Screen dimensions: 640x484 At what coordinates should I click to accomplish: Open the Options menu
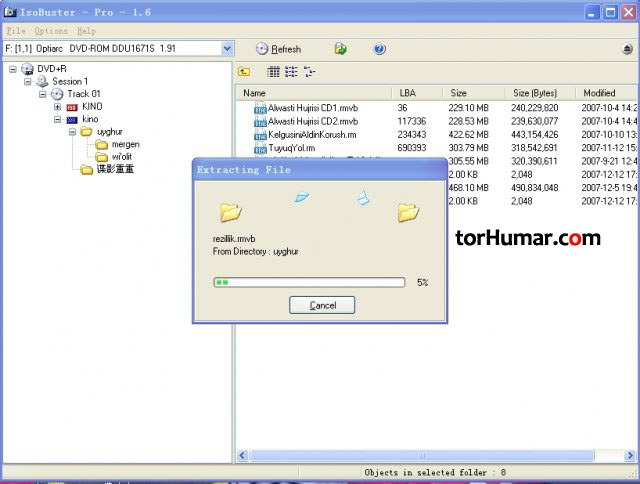51,31
